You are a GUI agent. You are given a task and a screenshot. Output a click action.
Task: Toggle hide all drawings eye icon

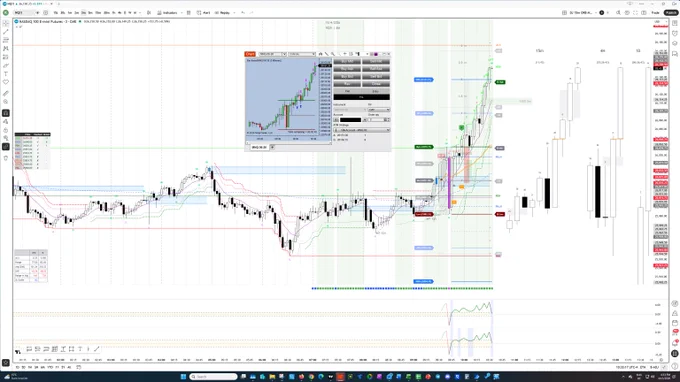(x=6, y=138)
